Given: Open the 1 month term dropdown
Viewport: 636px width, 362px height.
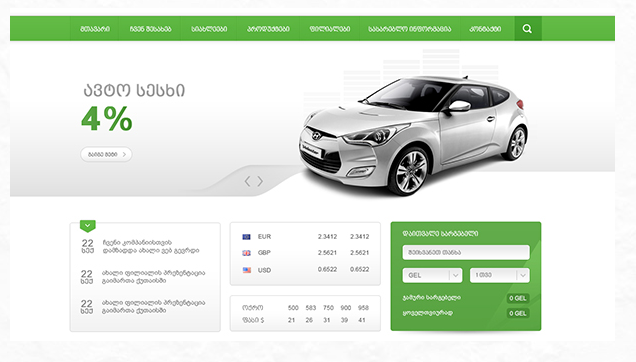Looking at the screenshot, I should [500, 275].
